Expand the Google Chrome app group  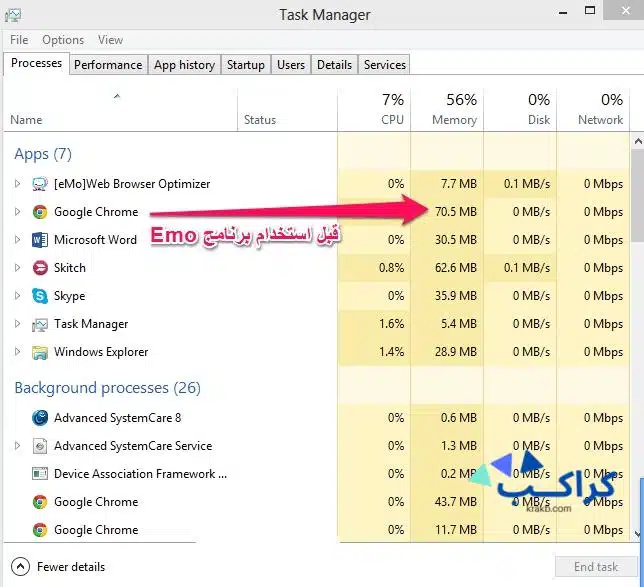click(17, 212)
